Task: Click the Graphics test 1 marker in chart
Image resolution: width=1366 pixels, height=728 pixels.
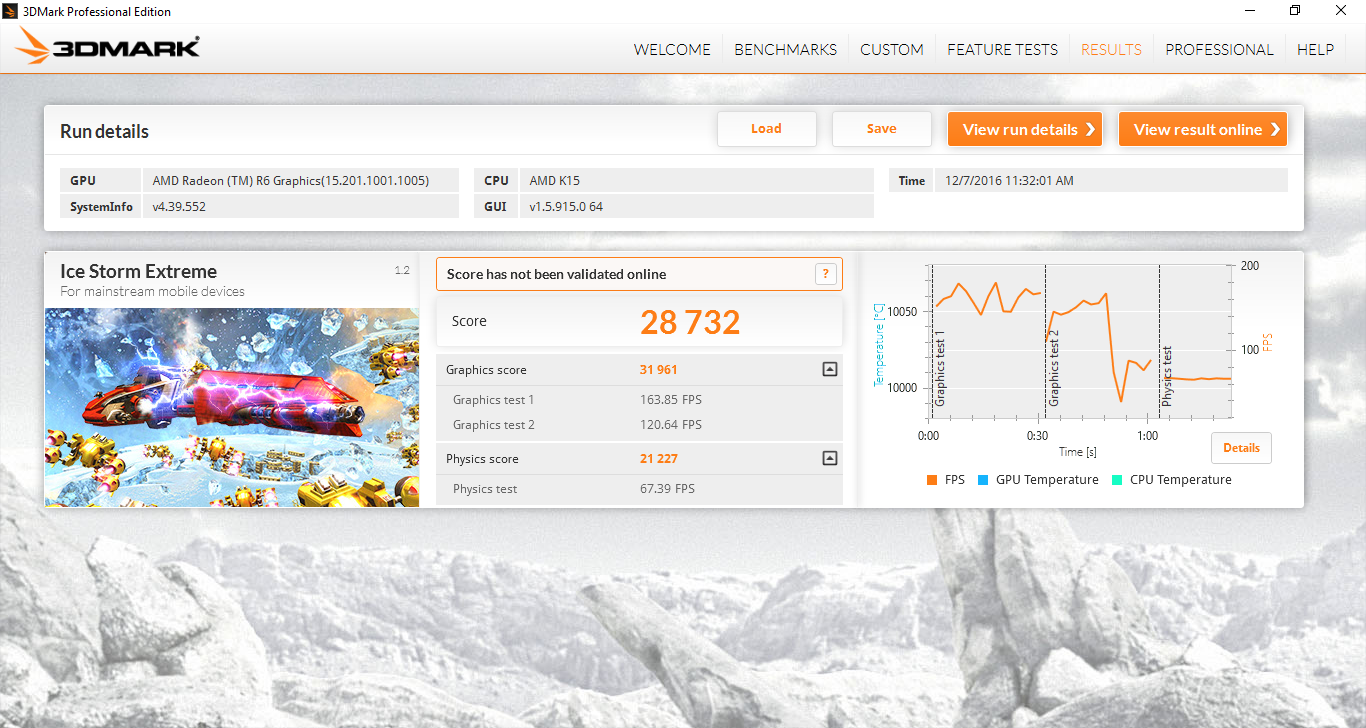Action: pos(940,369)
